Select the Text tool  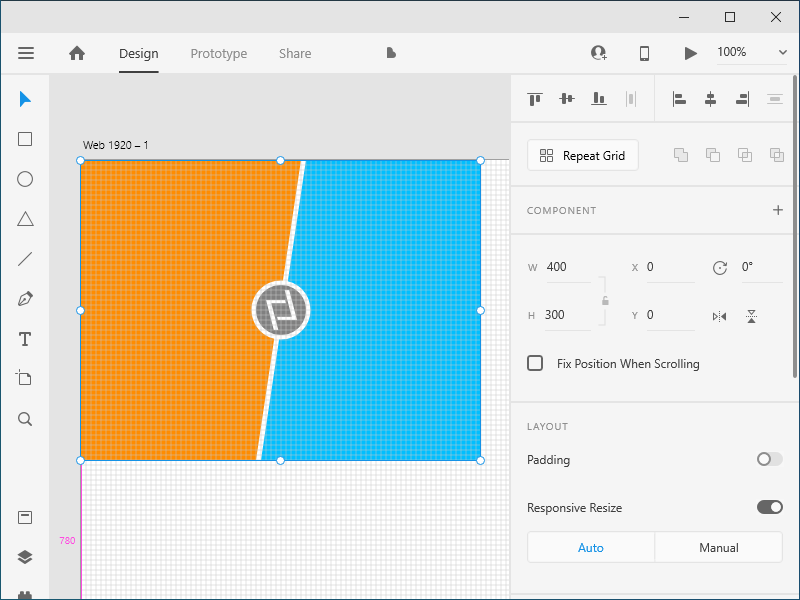tap(25, 339)
